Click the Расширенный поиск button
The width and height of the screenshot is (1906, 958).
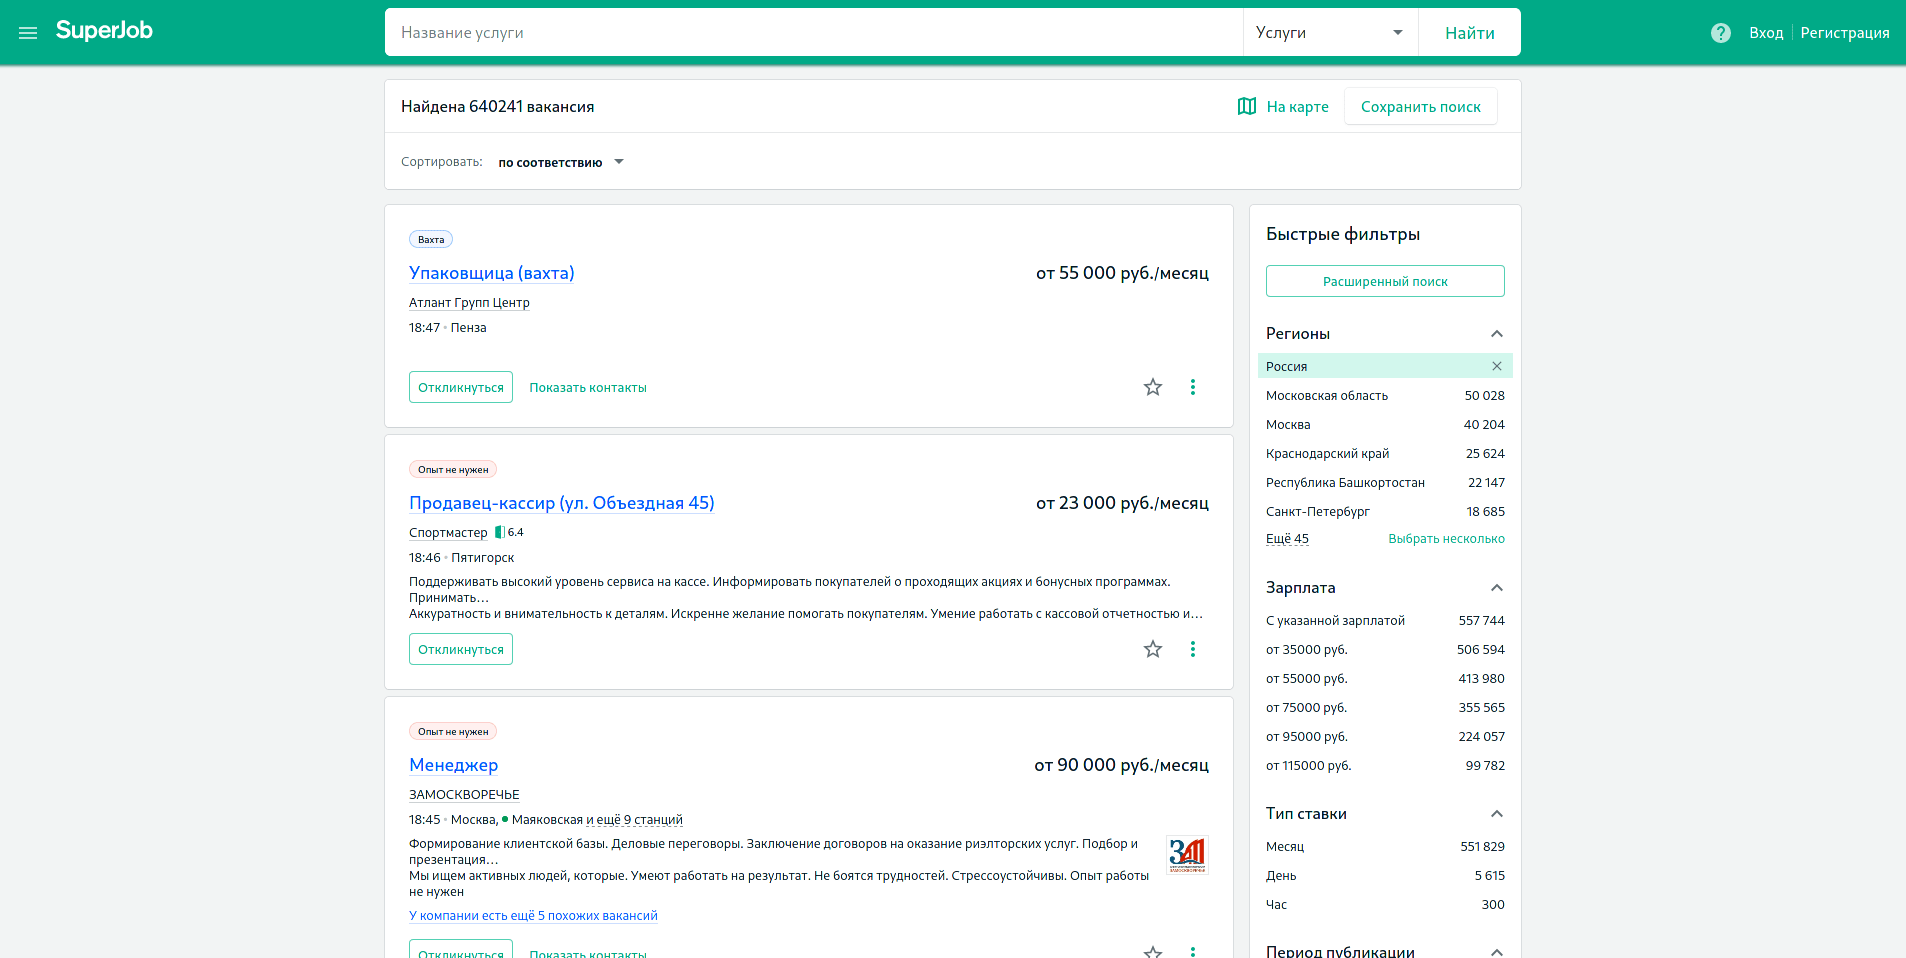[x=1384, y=281]
